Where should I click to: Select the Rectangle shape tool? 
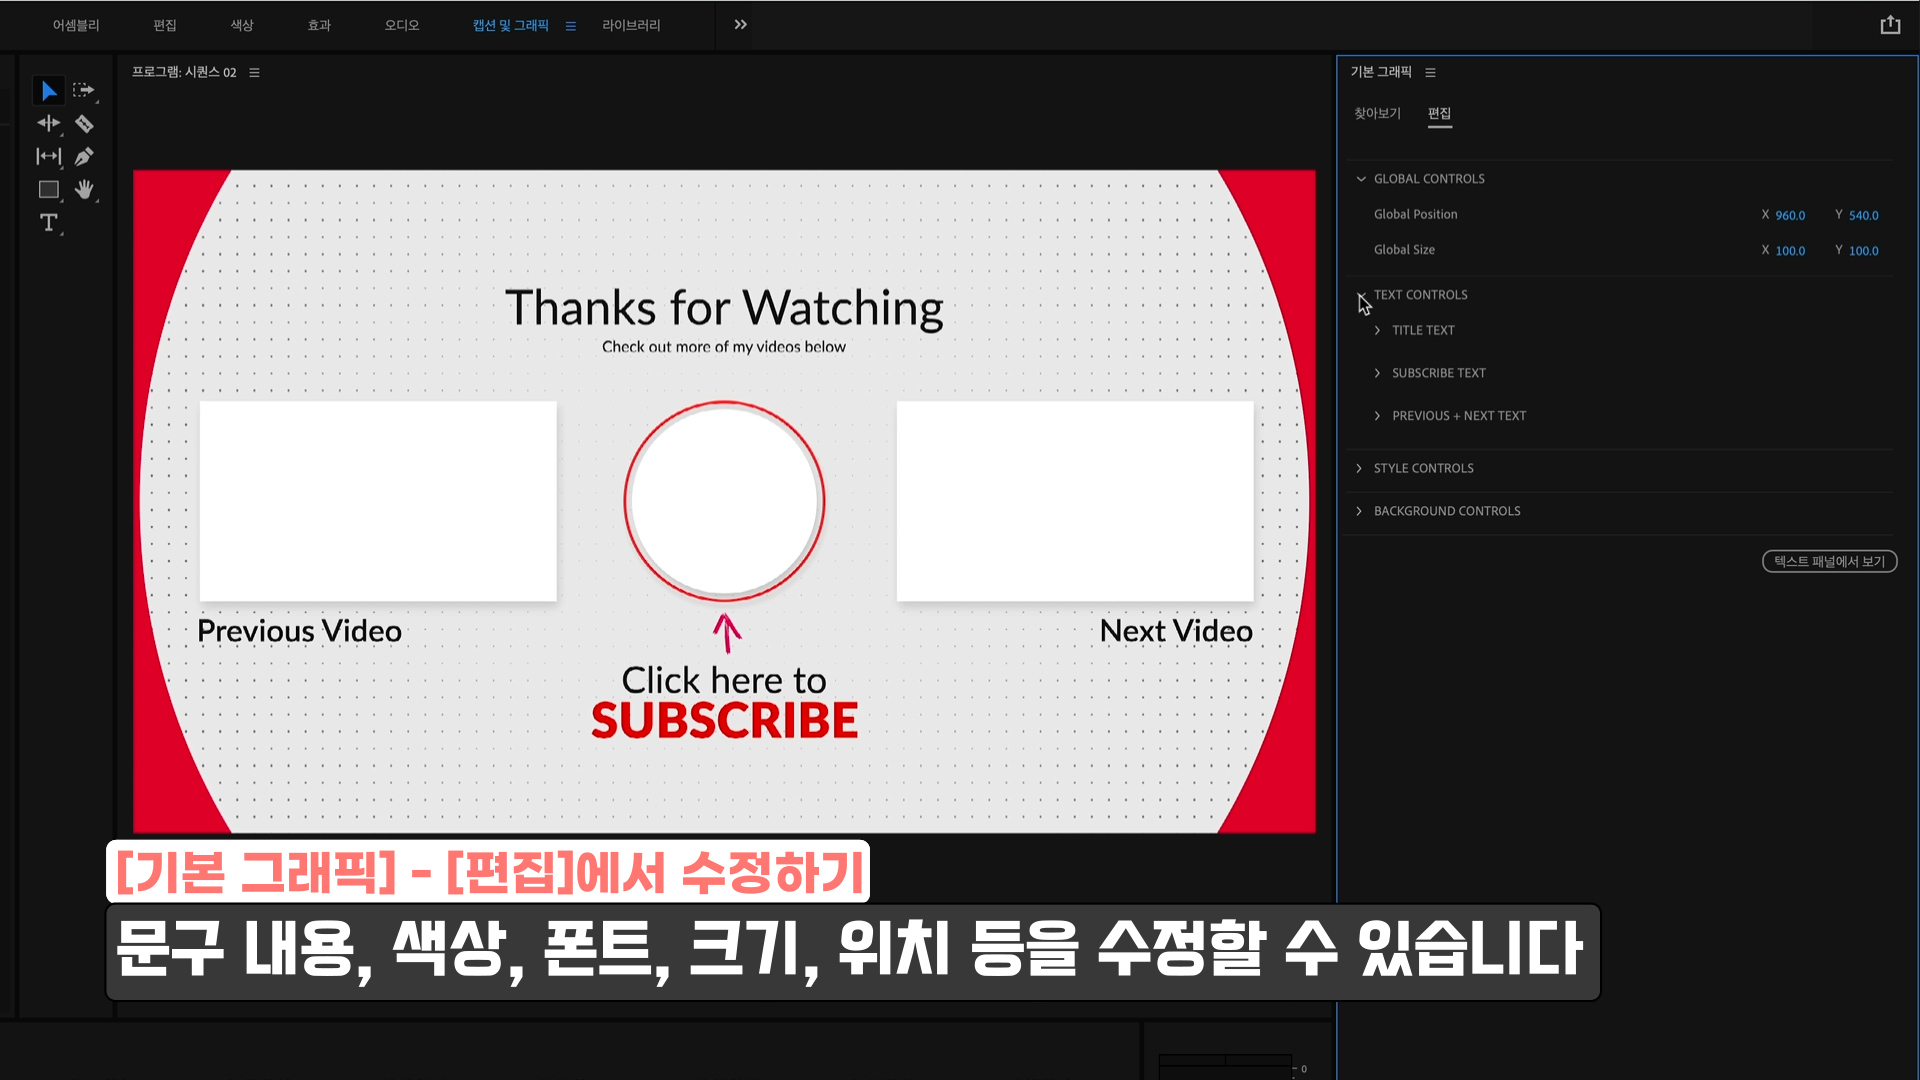pyautogui.click(x=48, y=190)
